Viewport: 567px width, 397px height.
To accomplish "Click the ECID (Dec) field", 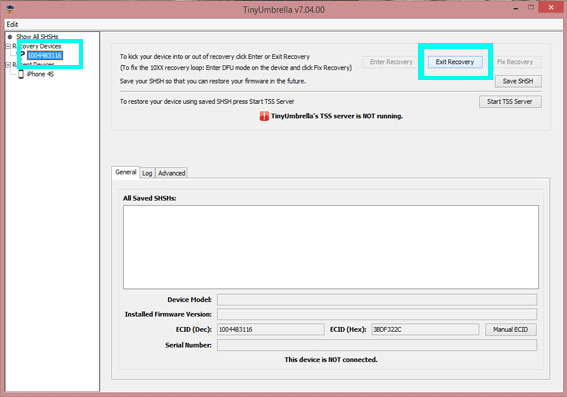I will tap(270, 329).
